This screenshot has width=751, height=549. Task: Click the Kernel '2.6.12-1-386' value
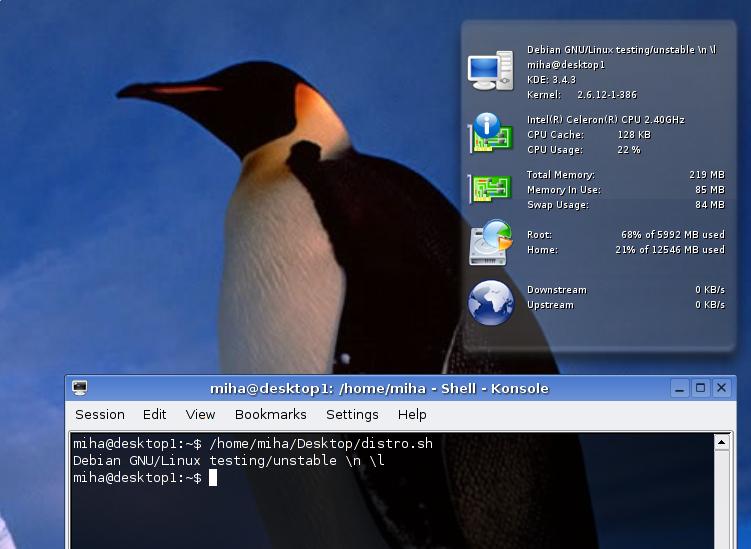(607, 95)
